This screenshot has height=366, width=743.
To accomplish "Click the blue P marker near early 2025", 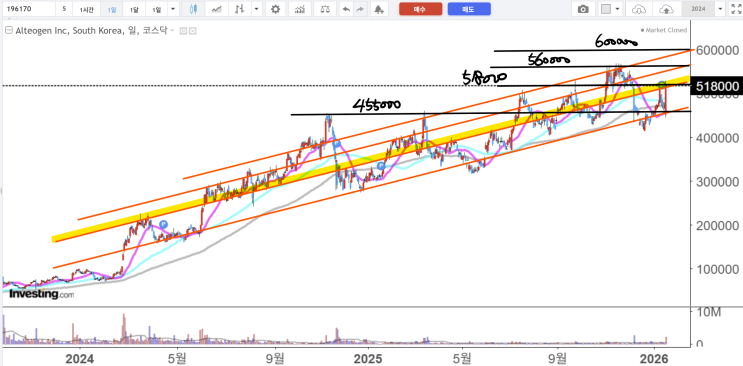I will 381,165.
